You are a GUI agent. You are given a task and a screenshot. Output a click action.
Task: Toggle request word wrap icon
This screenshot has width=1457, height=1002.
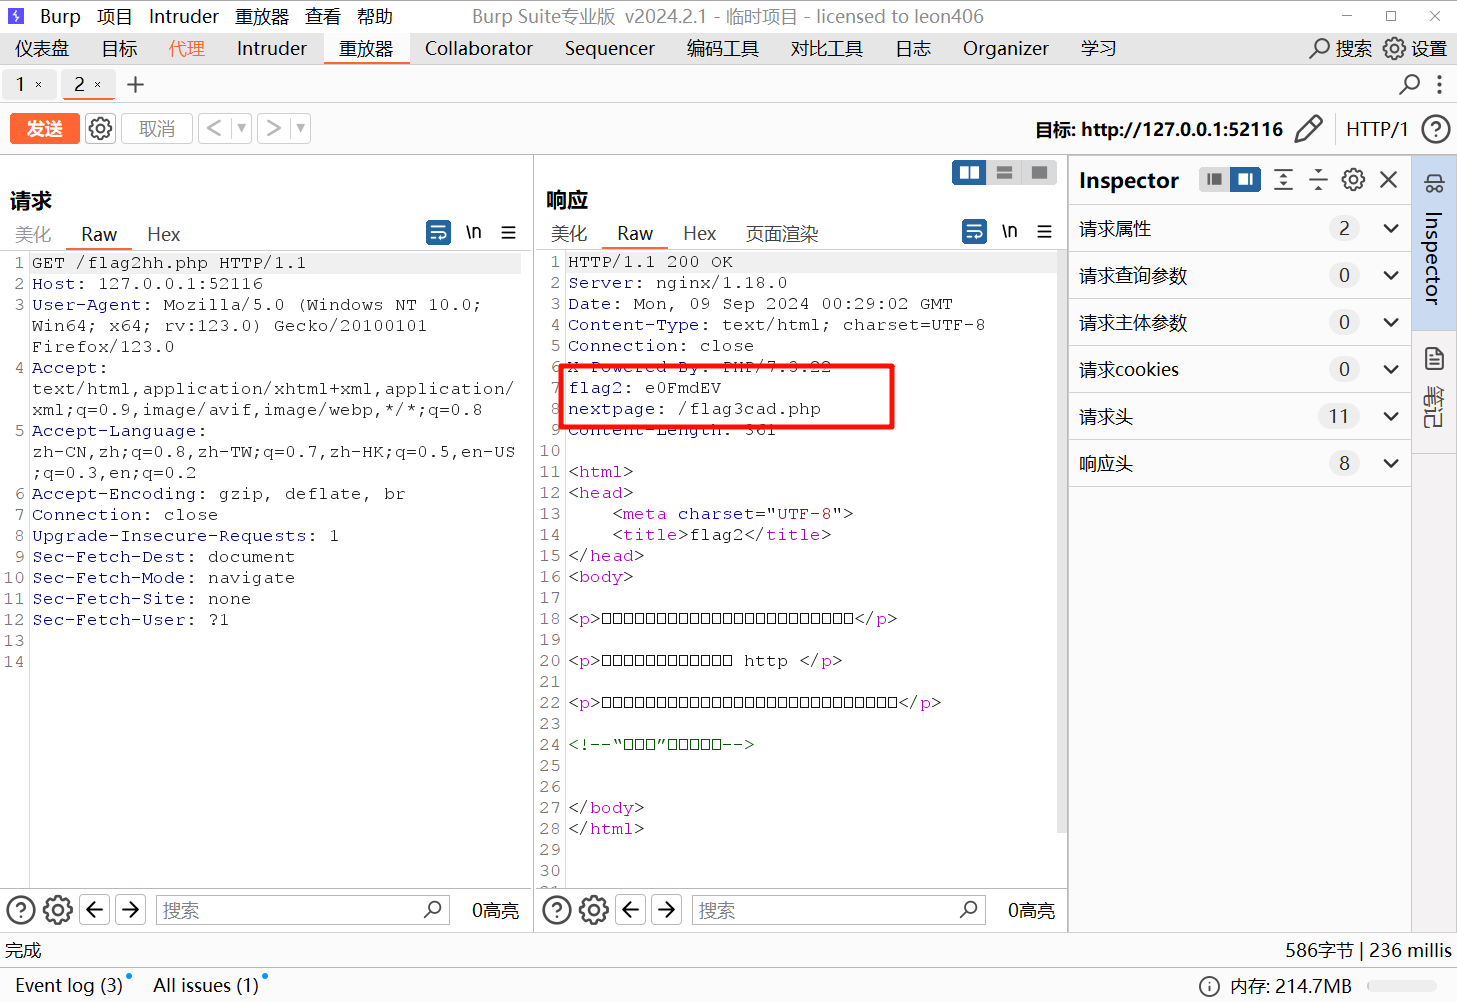[438, 232]
